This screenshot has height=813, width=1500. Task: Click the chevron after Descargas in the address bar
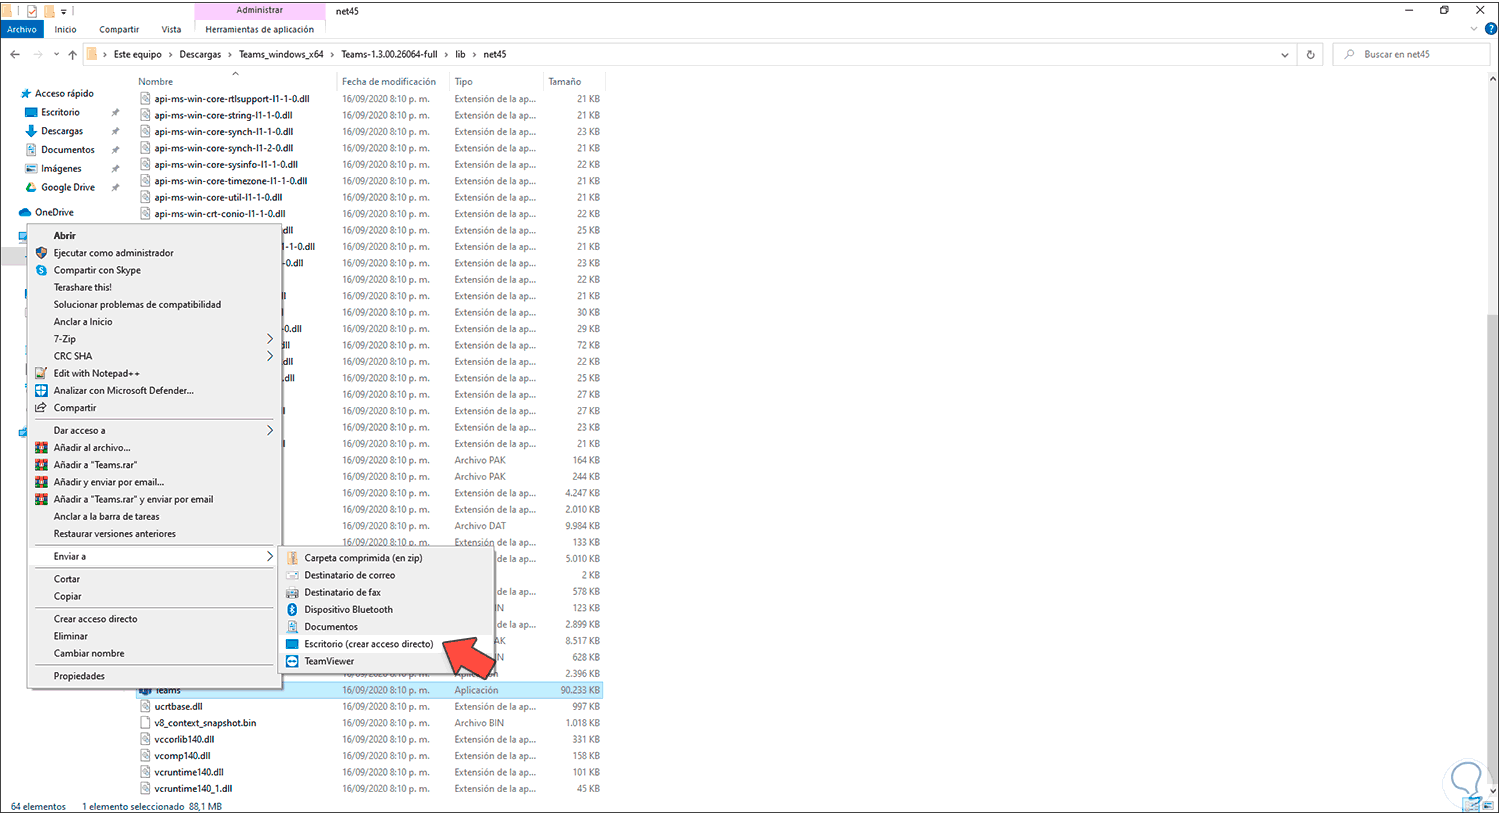click(230, 55)
